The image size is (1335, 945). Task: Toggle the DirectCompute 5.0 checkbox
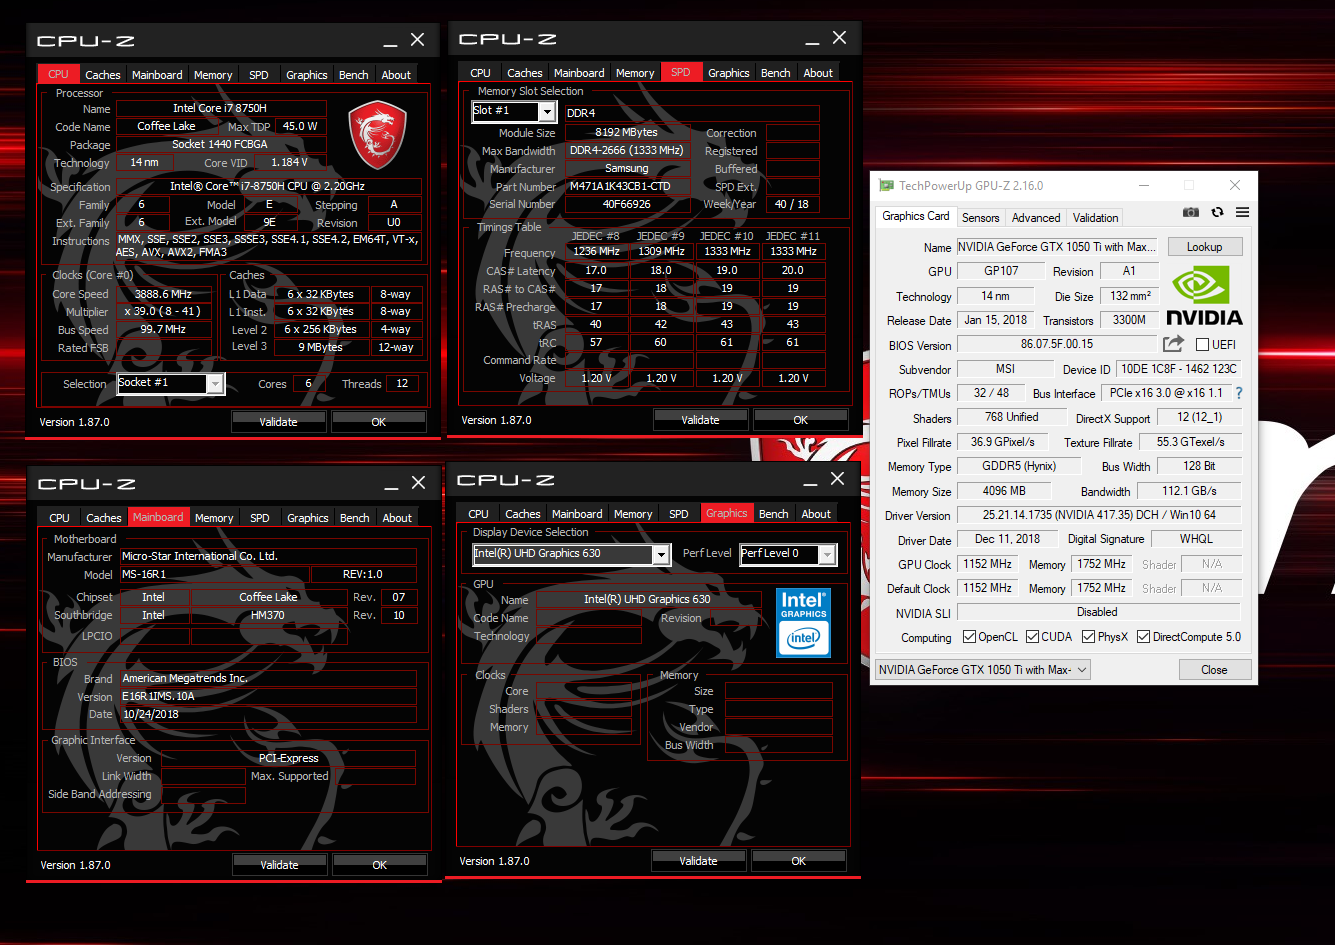point(1143,637)
